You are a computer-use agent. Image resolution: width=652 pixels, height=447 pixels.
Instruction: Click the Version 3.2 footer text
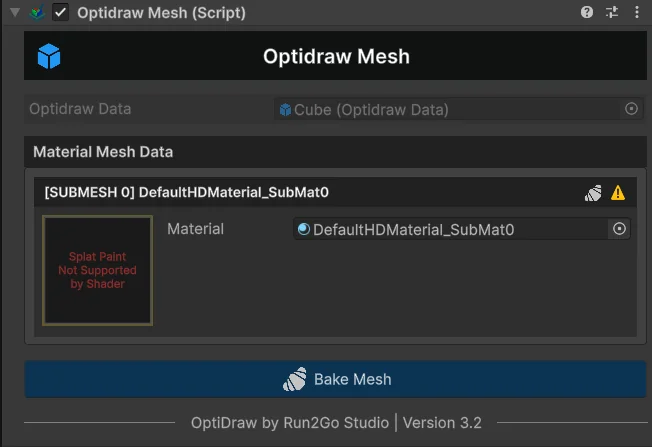[x=442, y=423]
